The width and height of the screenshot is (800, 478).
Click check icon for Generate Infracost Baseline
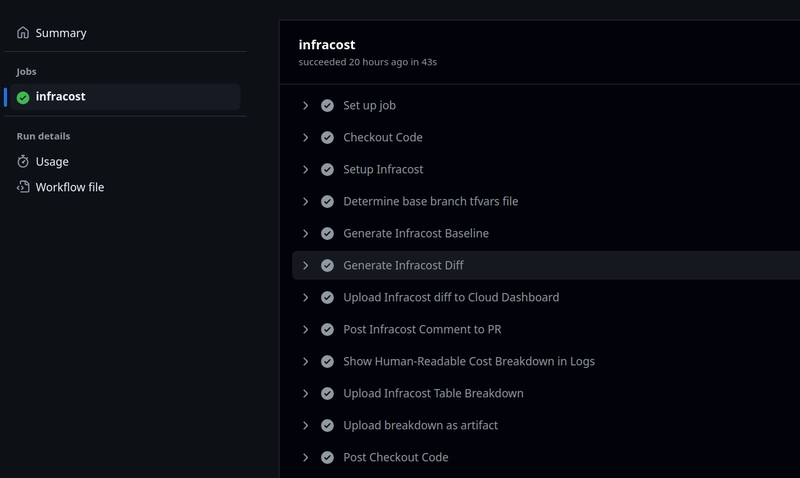pos(327,234)
